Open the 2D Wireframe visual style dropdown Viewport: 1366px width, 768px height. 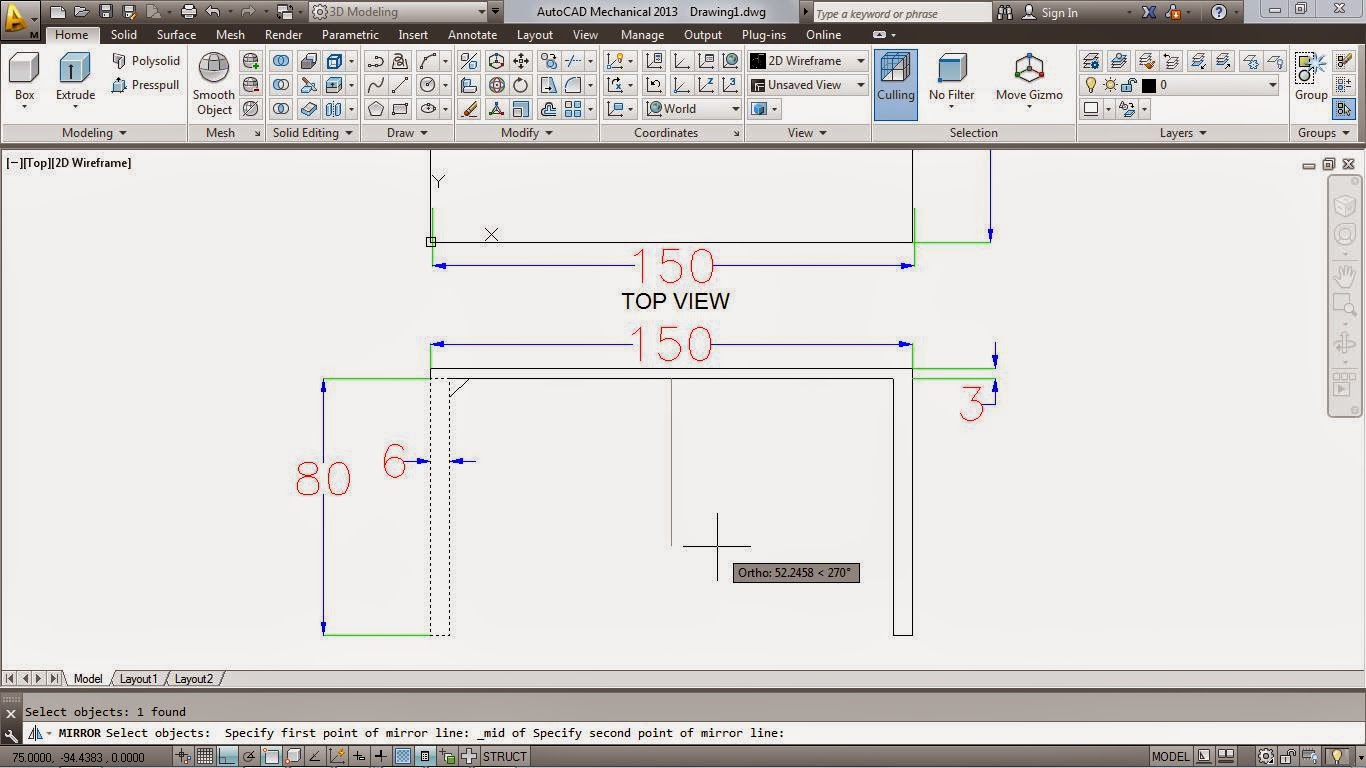coord(858,60)
